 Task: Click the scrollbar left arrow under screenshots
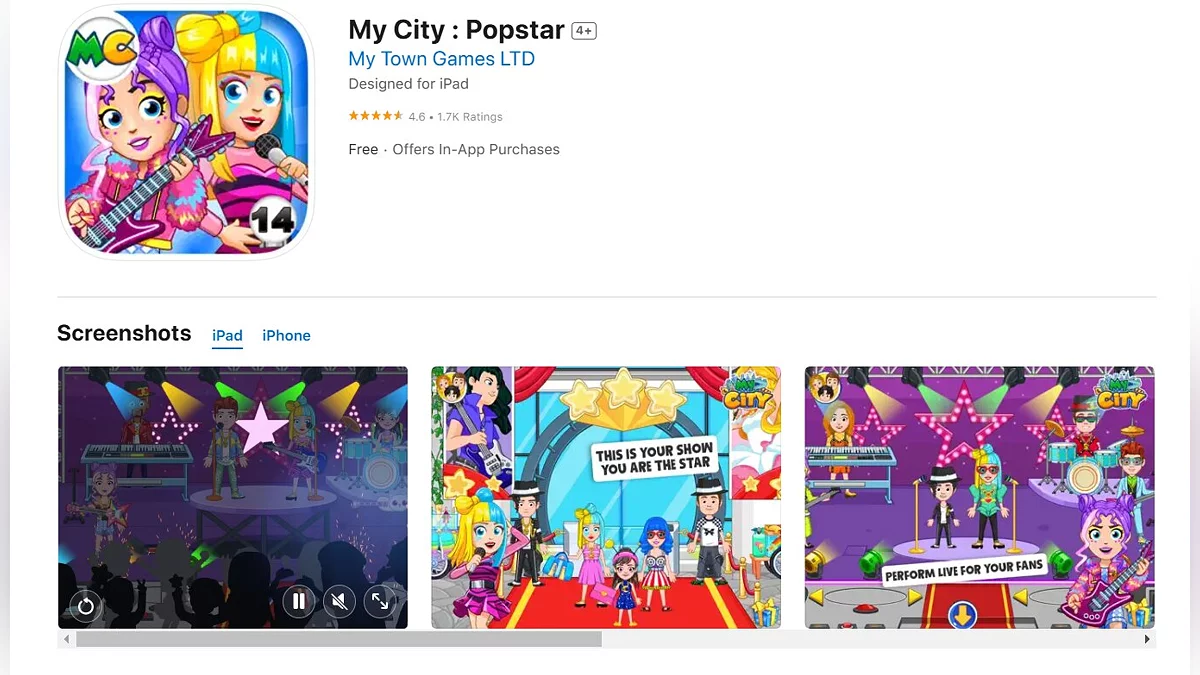coord(67,639)
